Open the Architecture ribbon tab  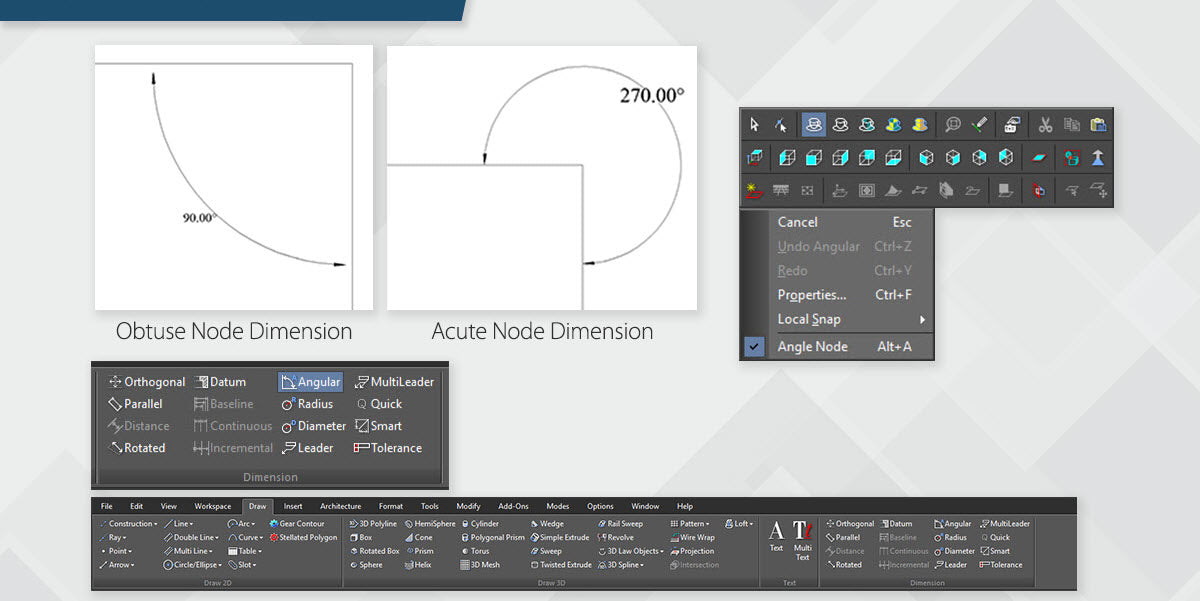pos(340,506)
